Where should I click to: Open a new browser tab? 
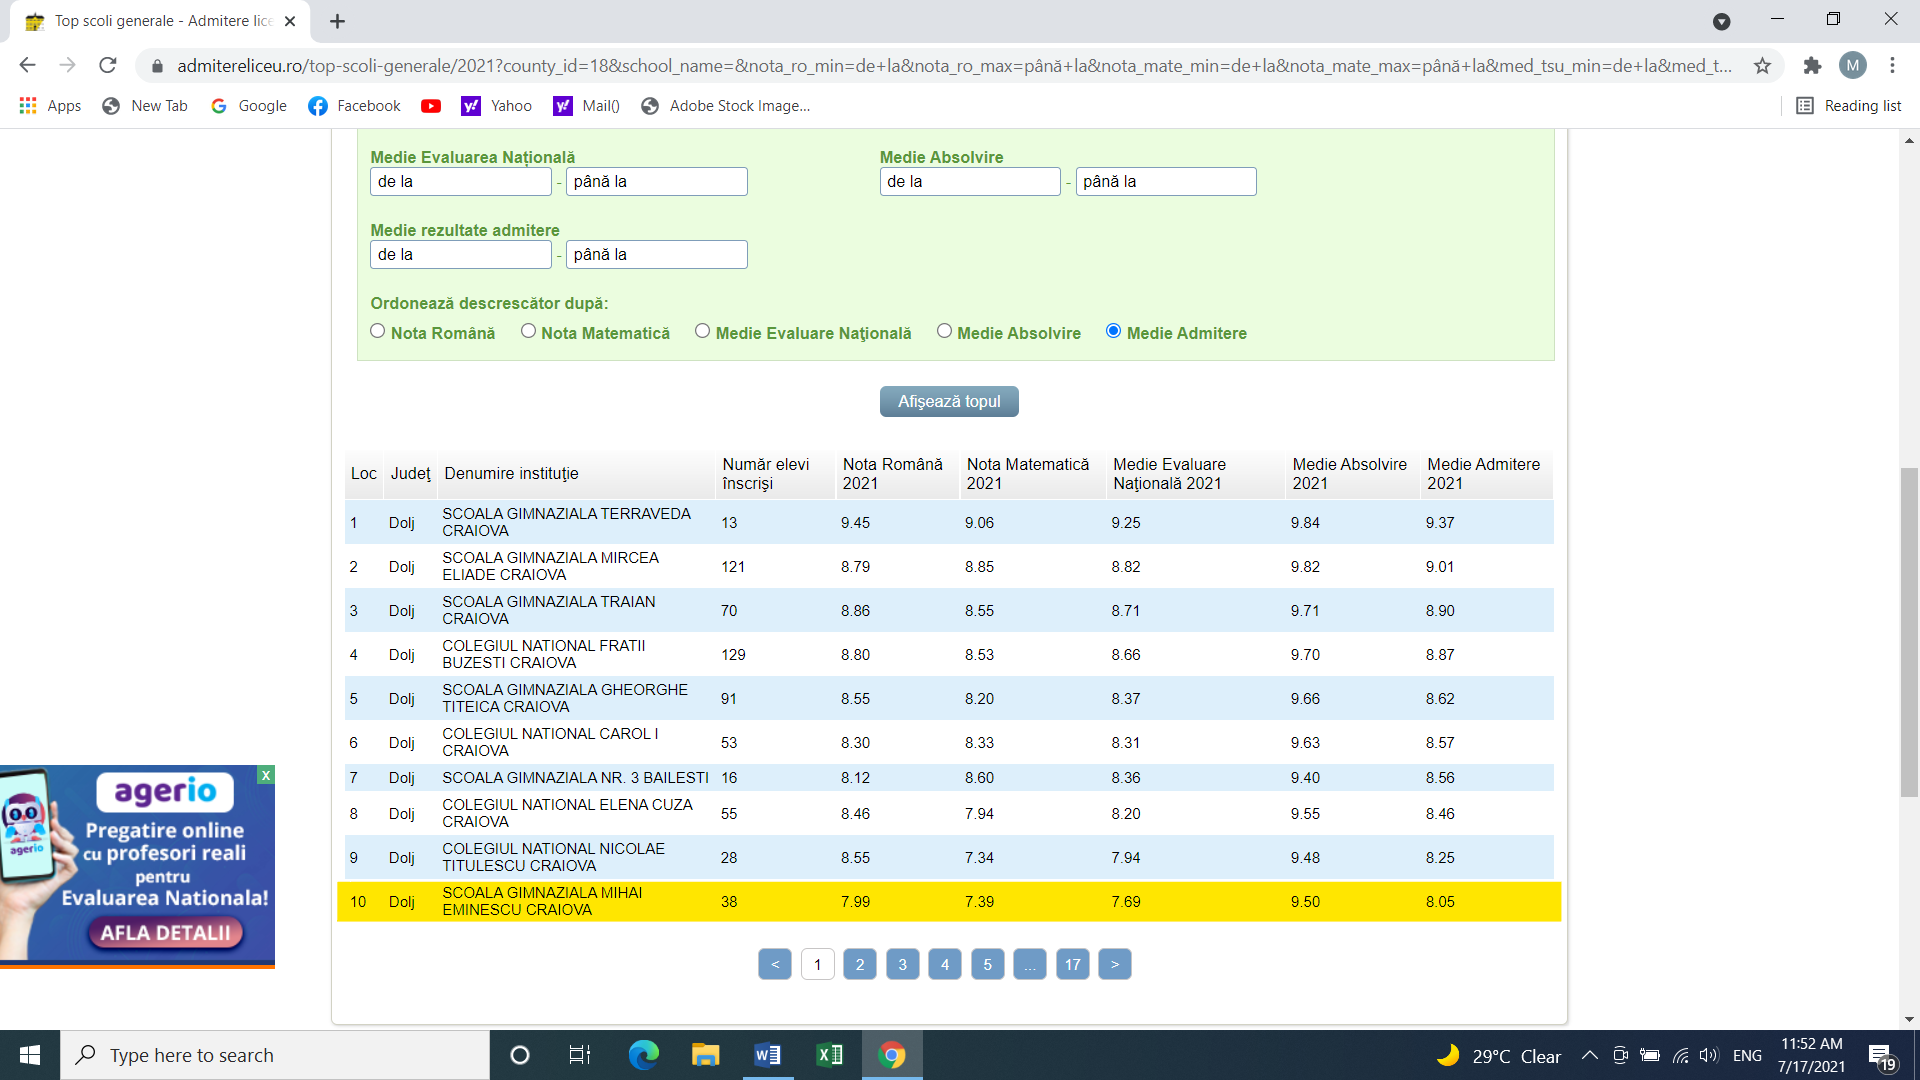(337, 21)
